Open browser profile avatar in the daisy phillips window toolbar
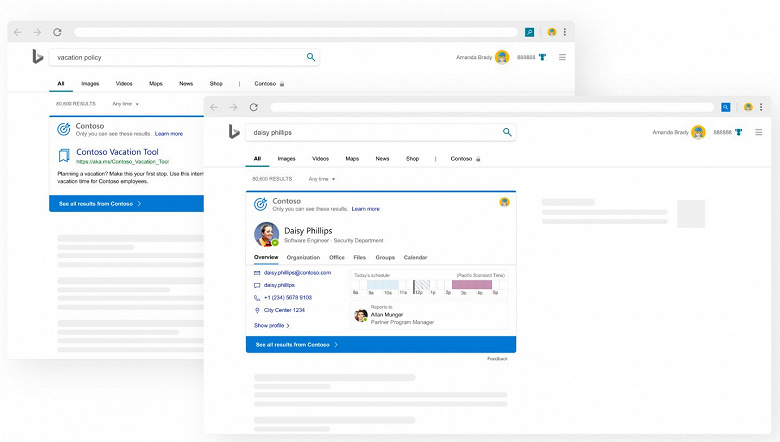The image size is (780, 442). pos(748,107)
